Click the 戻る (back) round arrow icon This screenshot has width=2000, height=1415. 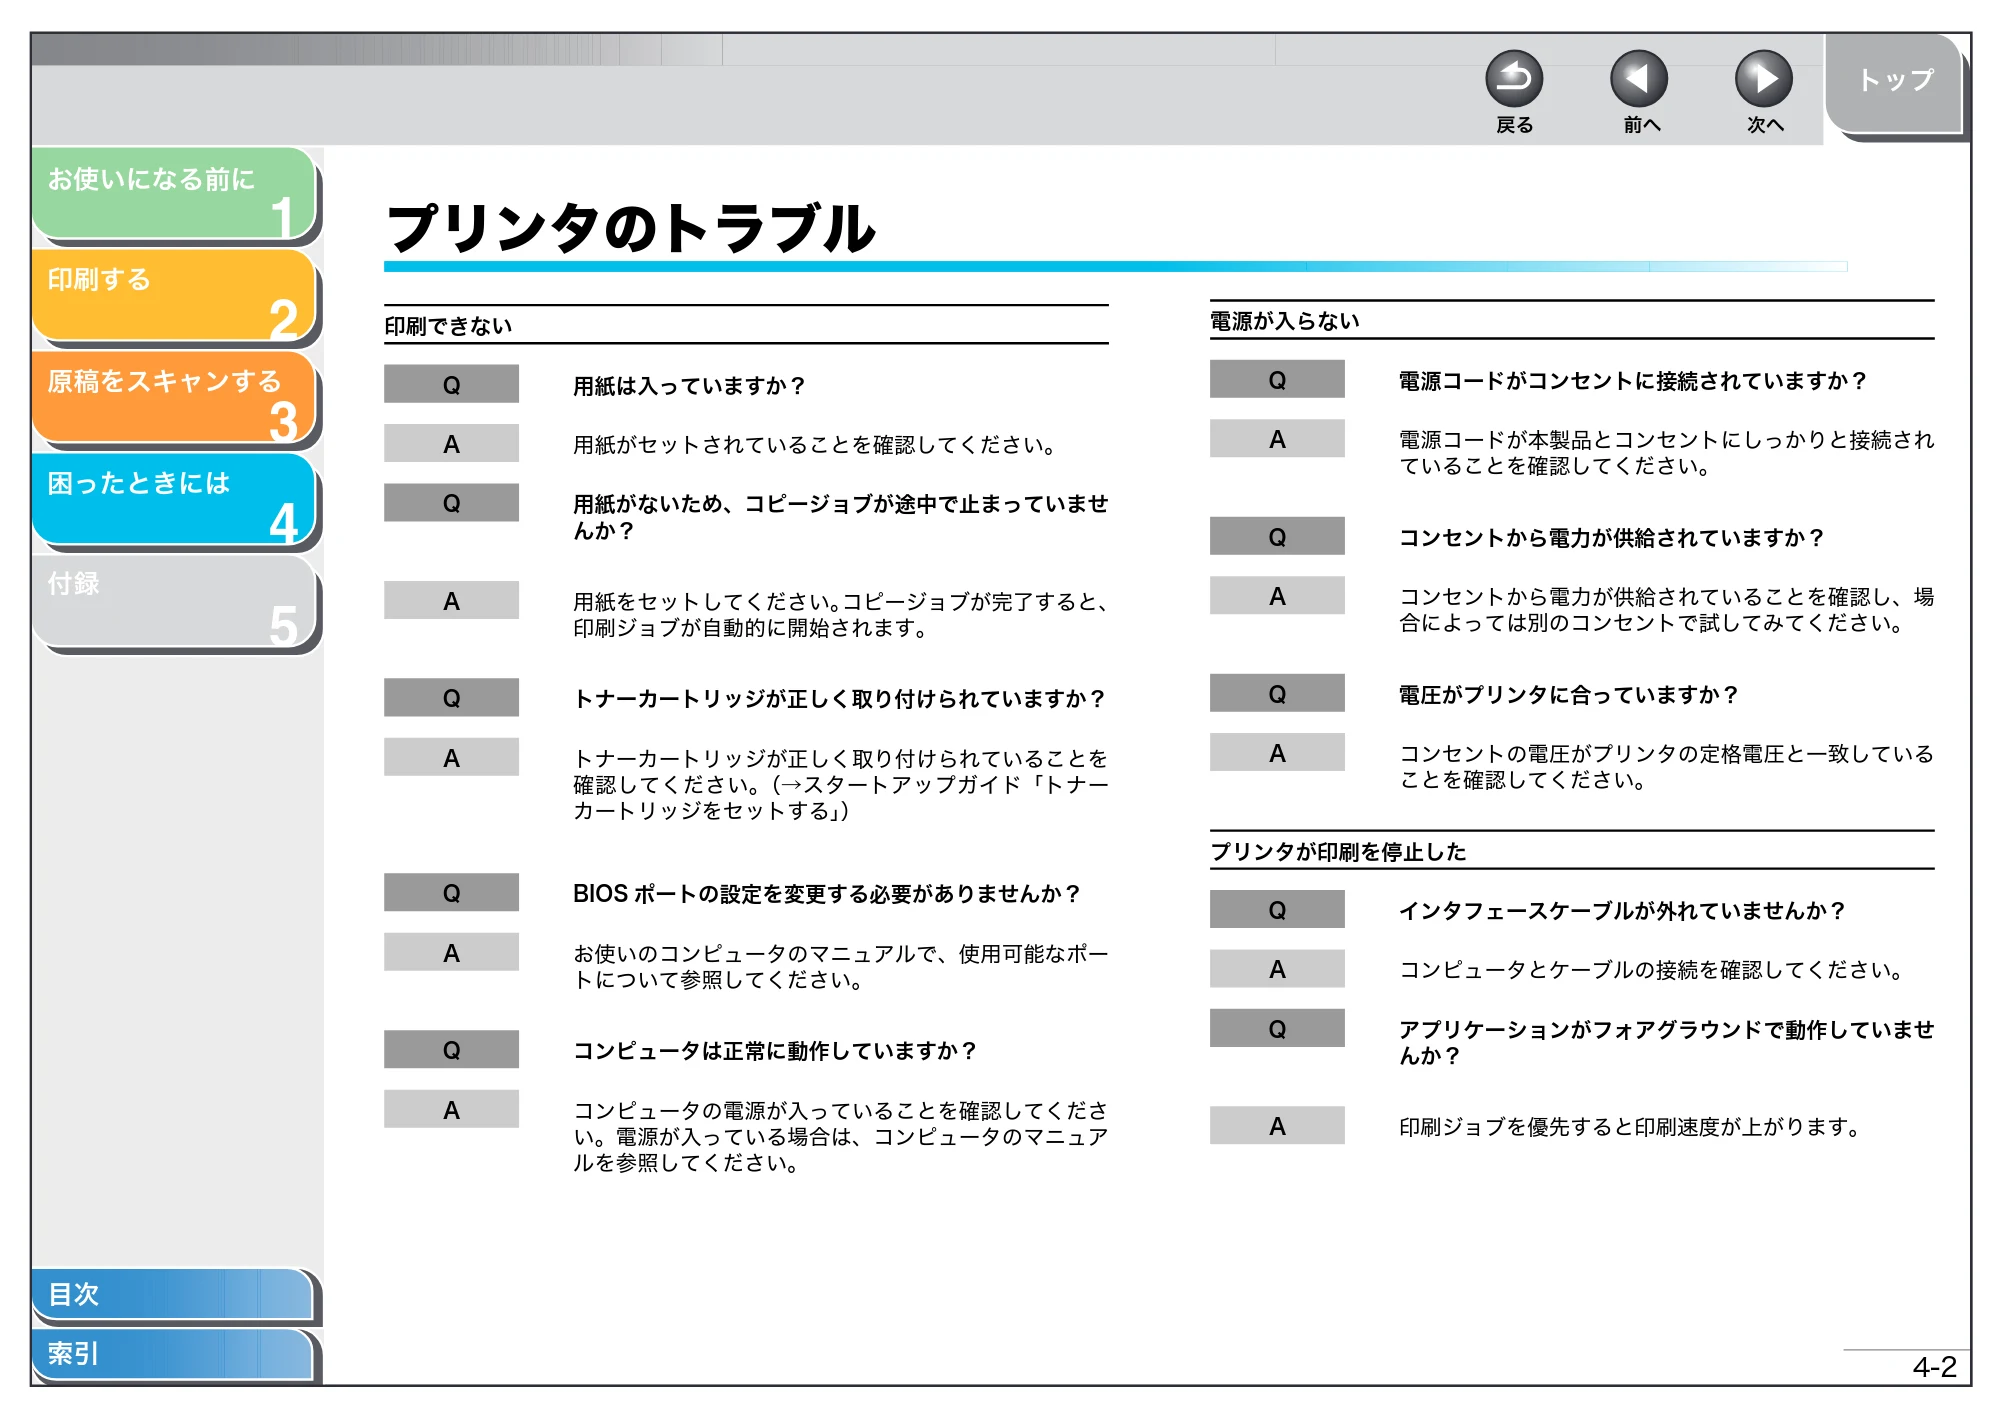(1514, 79)
